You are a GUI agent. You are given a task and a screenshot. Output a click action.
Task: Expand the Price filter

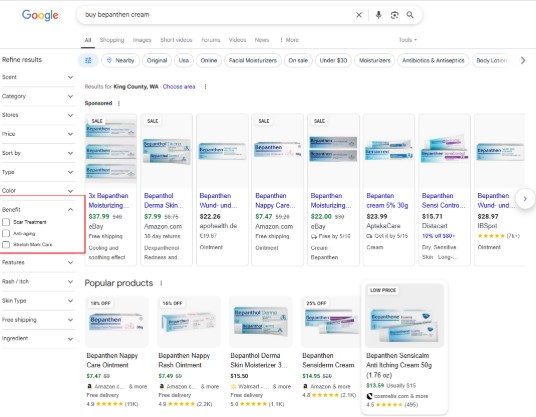click(38, 134)
